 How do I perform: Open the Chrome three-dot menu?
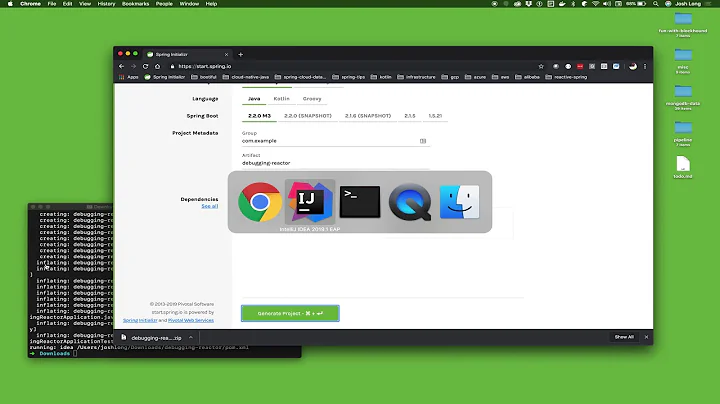(645, 66)
